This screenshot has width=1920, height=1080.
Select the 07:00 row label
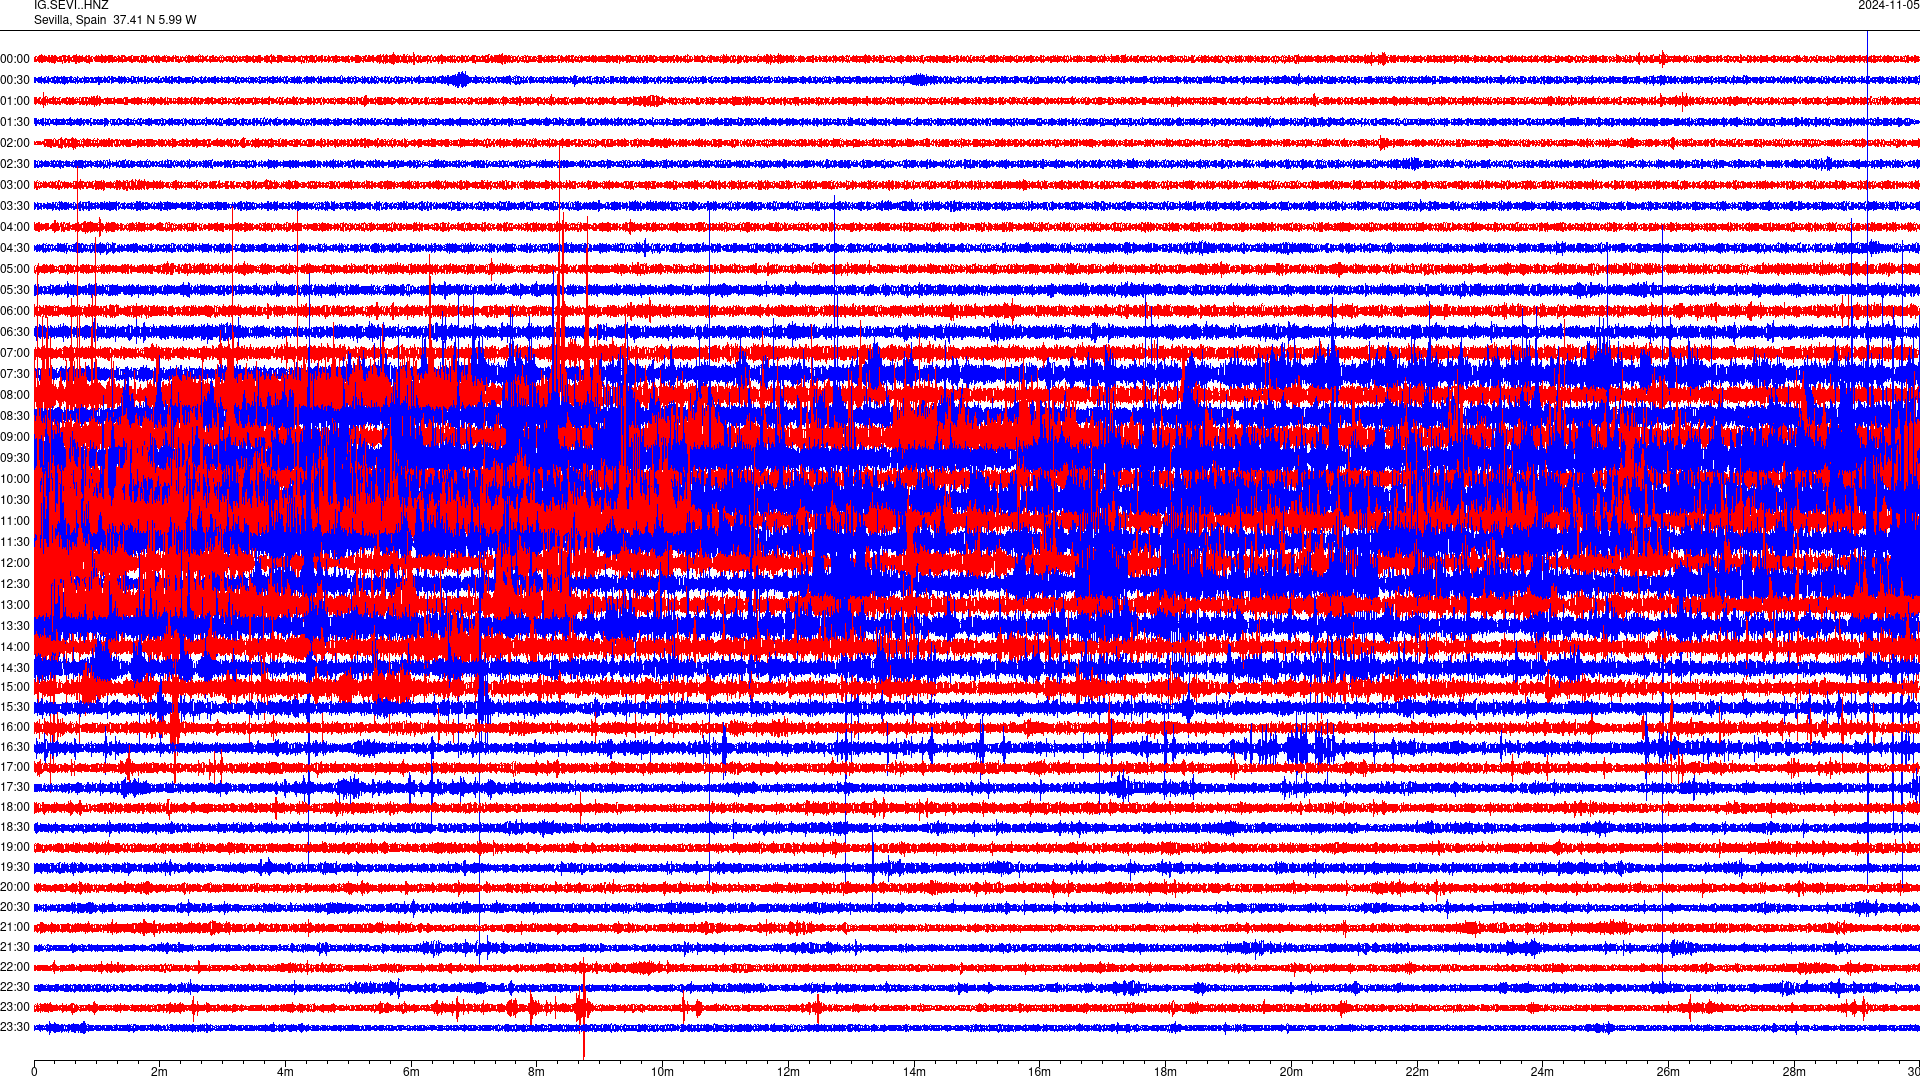click(15, 353)
